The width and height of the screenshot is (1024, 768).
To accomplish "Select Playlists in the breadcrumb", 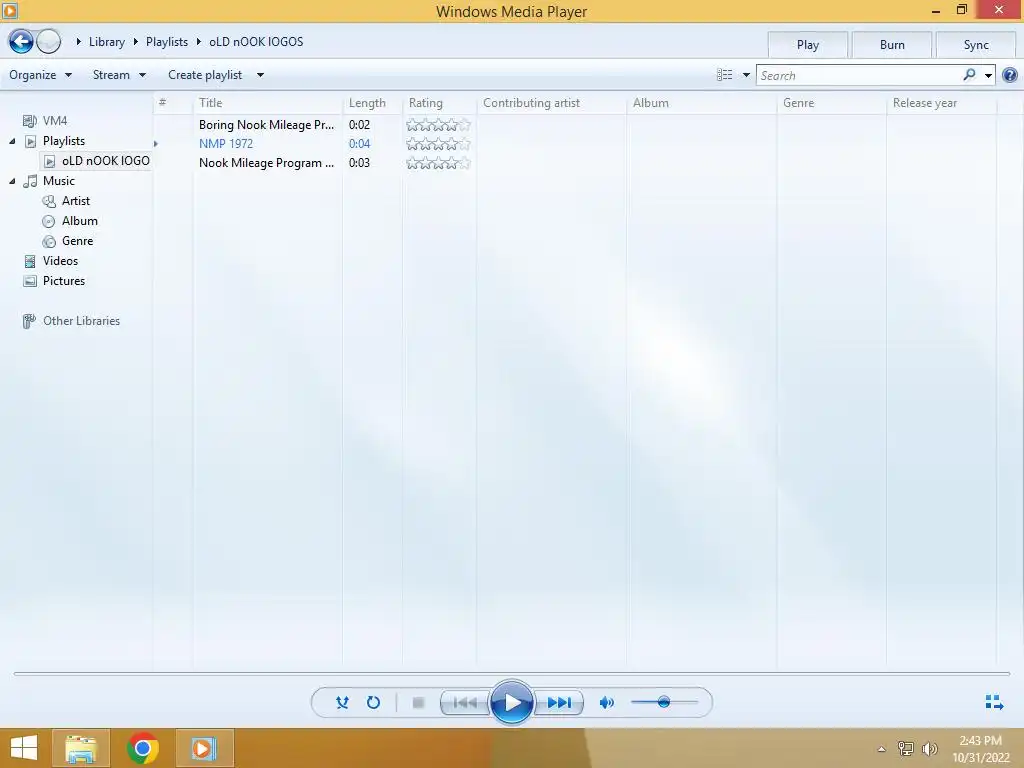I will [167, 42].
